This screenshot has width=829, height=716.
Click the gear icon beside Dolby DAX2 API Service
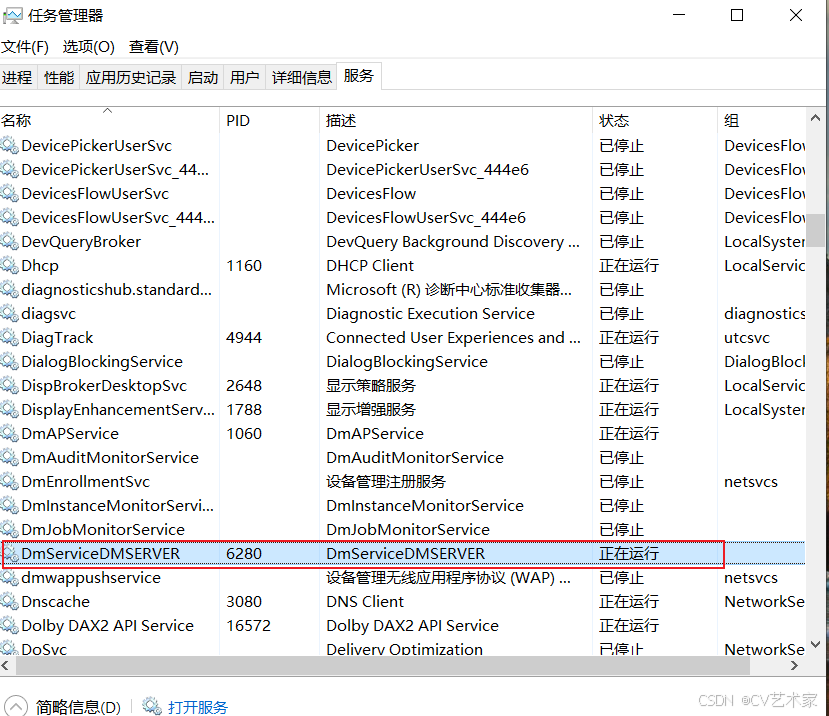pos(10,626)
